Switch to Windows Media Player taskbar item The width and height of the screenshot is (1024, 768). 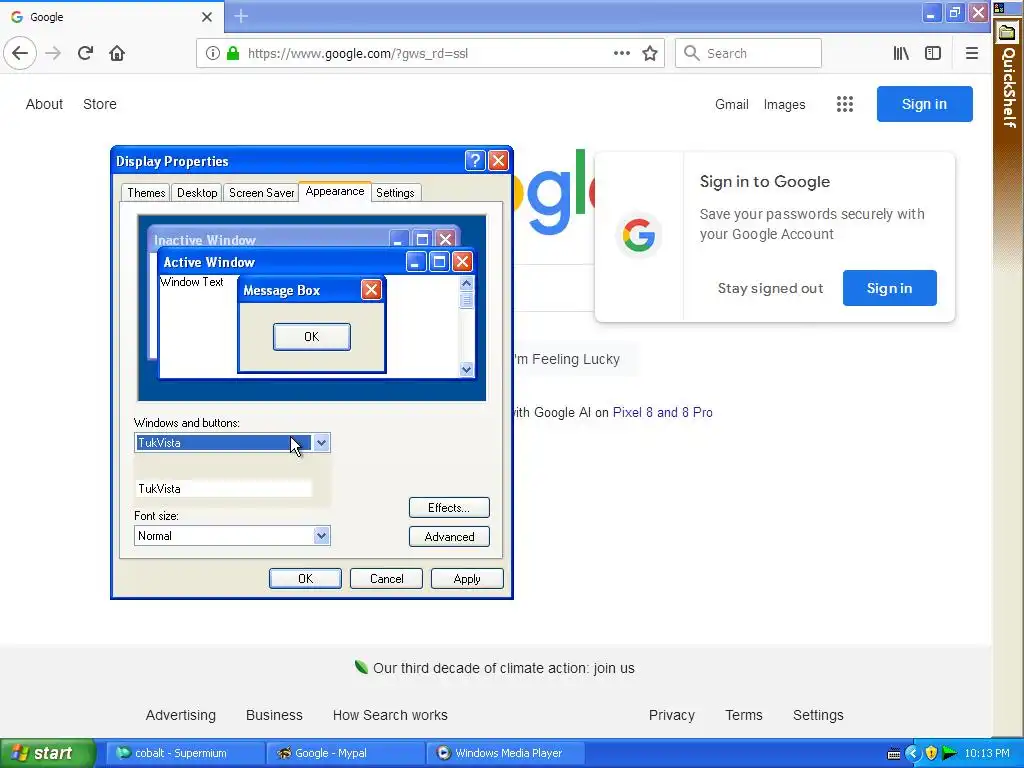tap(505, 753)
